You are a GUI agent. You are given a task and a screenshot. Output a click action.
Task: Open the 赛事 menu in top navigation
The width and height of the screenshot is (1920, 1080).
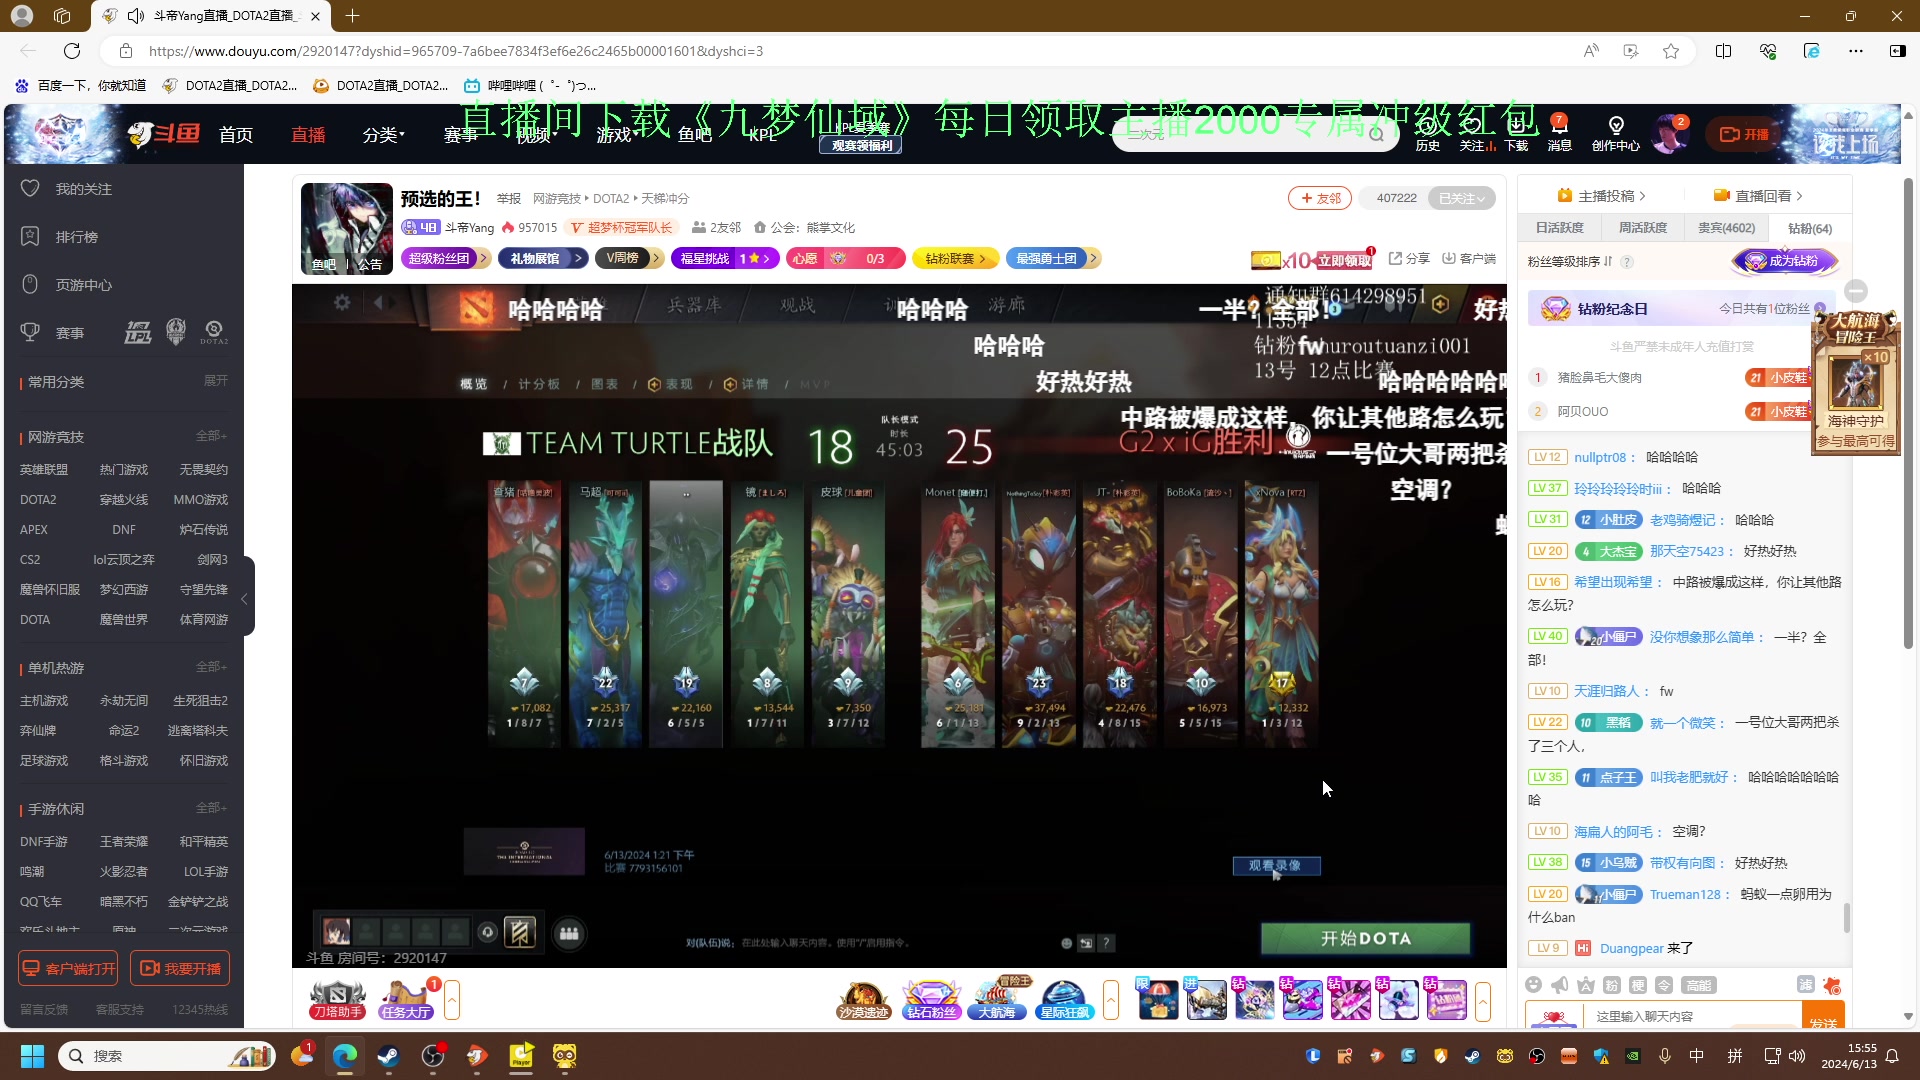point(458,134)
